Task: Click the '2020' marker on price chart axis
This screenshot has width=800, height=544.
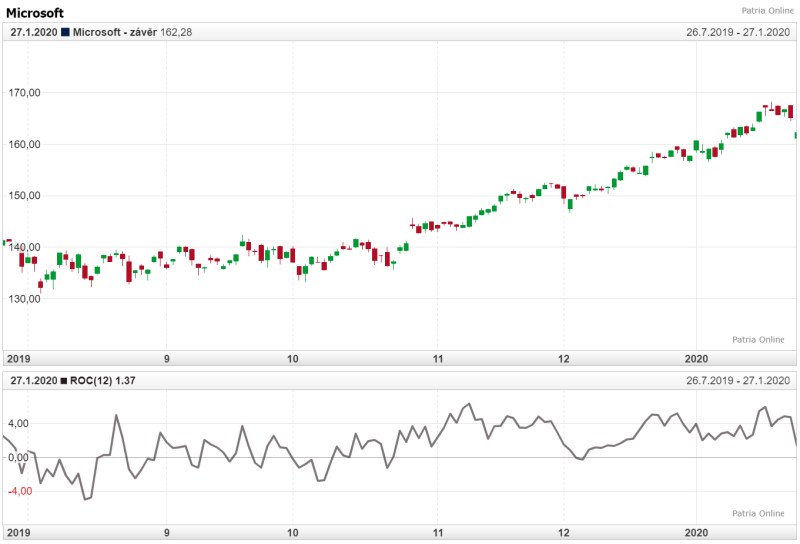Action: [x=695, y=358]
